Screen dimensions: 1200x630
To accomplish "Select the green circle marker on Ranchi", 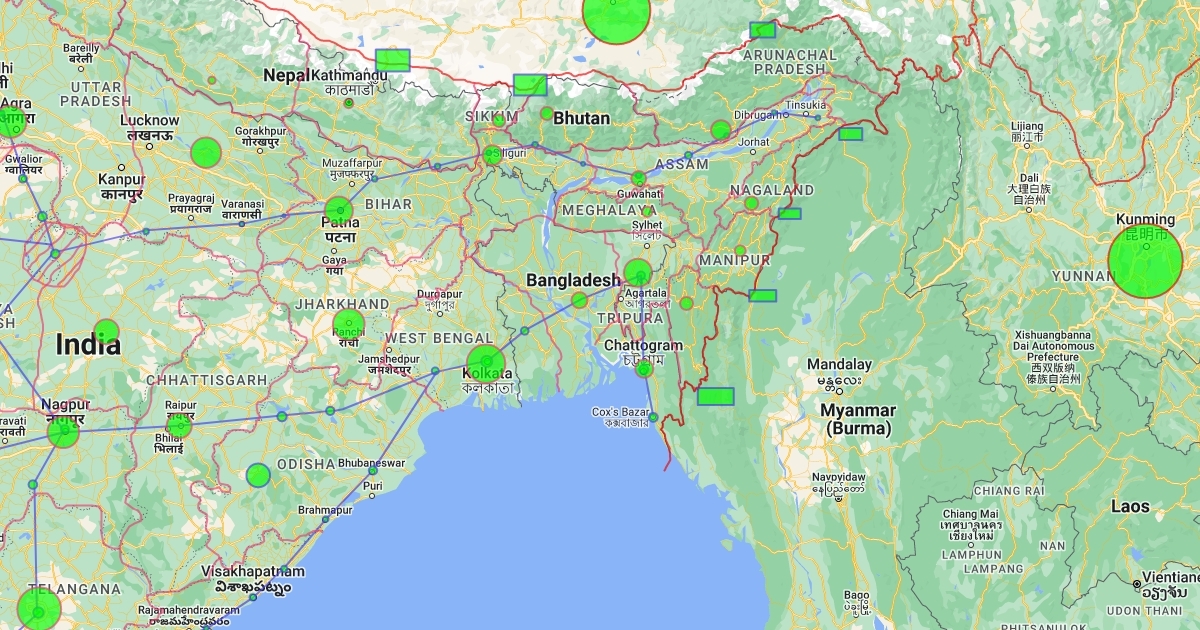I will (348, 325).
